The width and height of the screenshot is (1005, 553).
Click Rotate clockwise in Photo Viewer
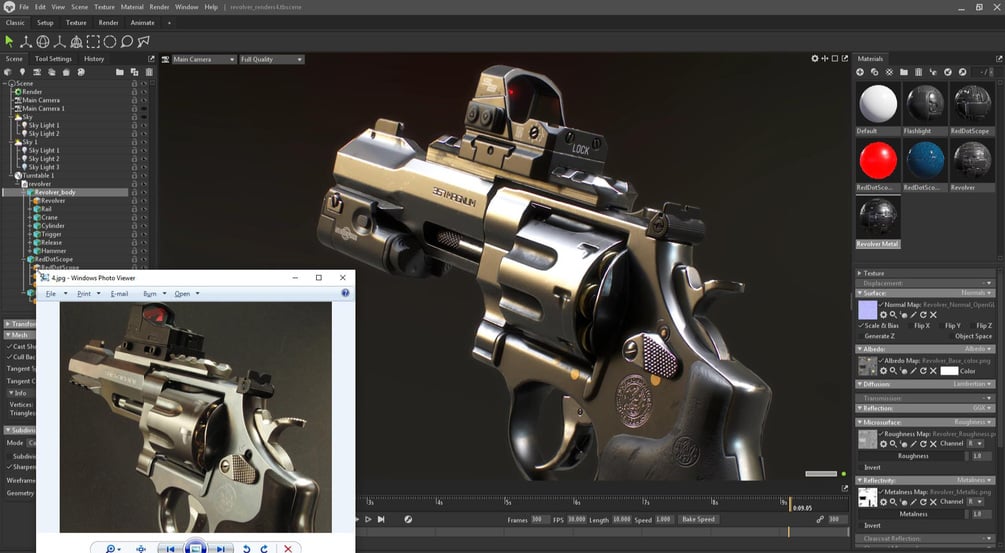pos(264,549)
